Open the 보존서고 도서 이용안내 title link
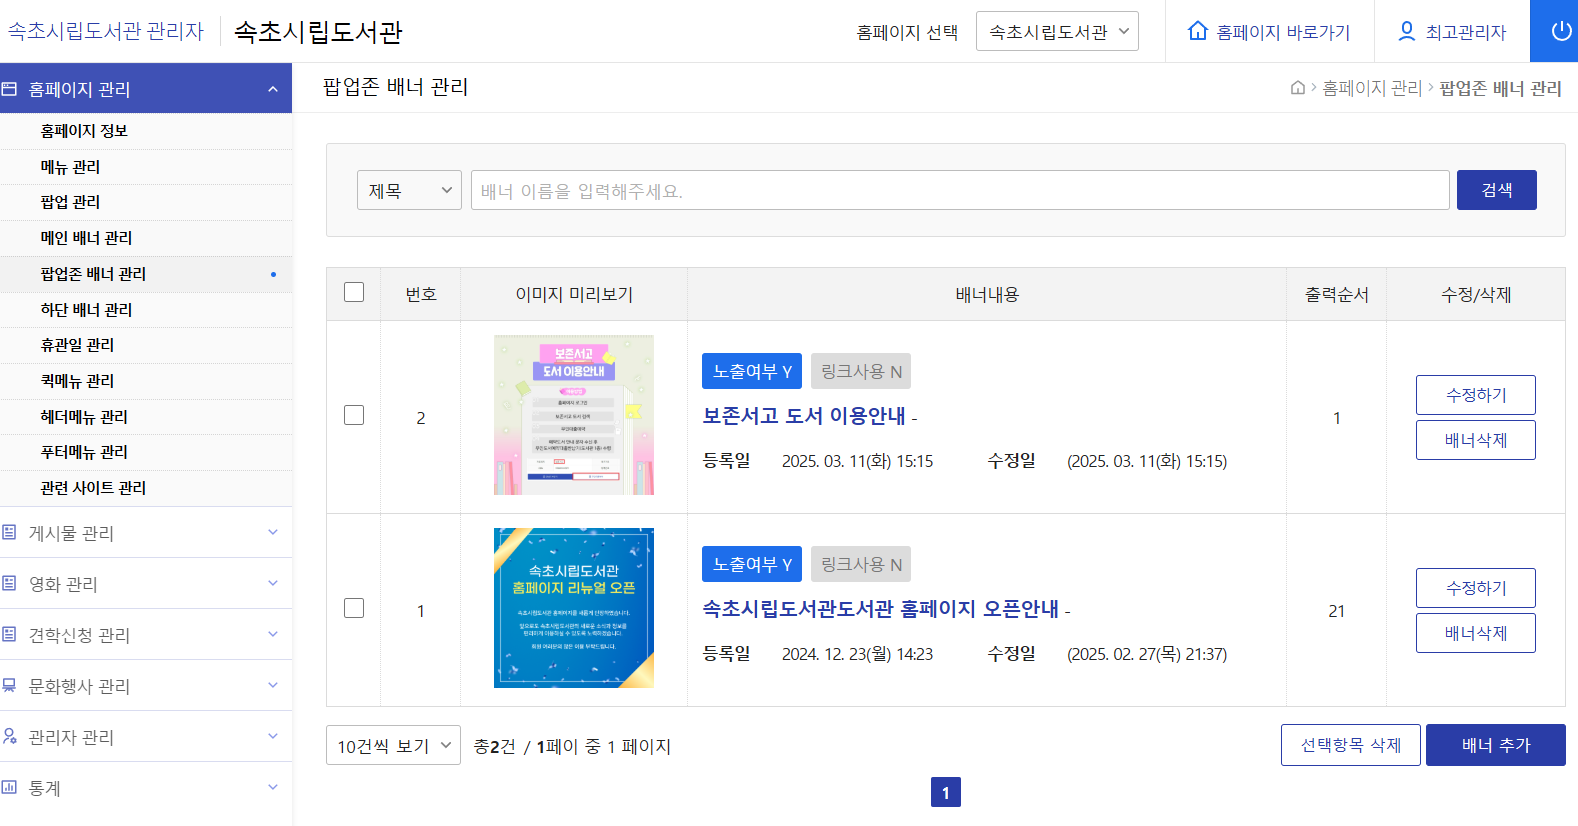 (804, 415)
